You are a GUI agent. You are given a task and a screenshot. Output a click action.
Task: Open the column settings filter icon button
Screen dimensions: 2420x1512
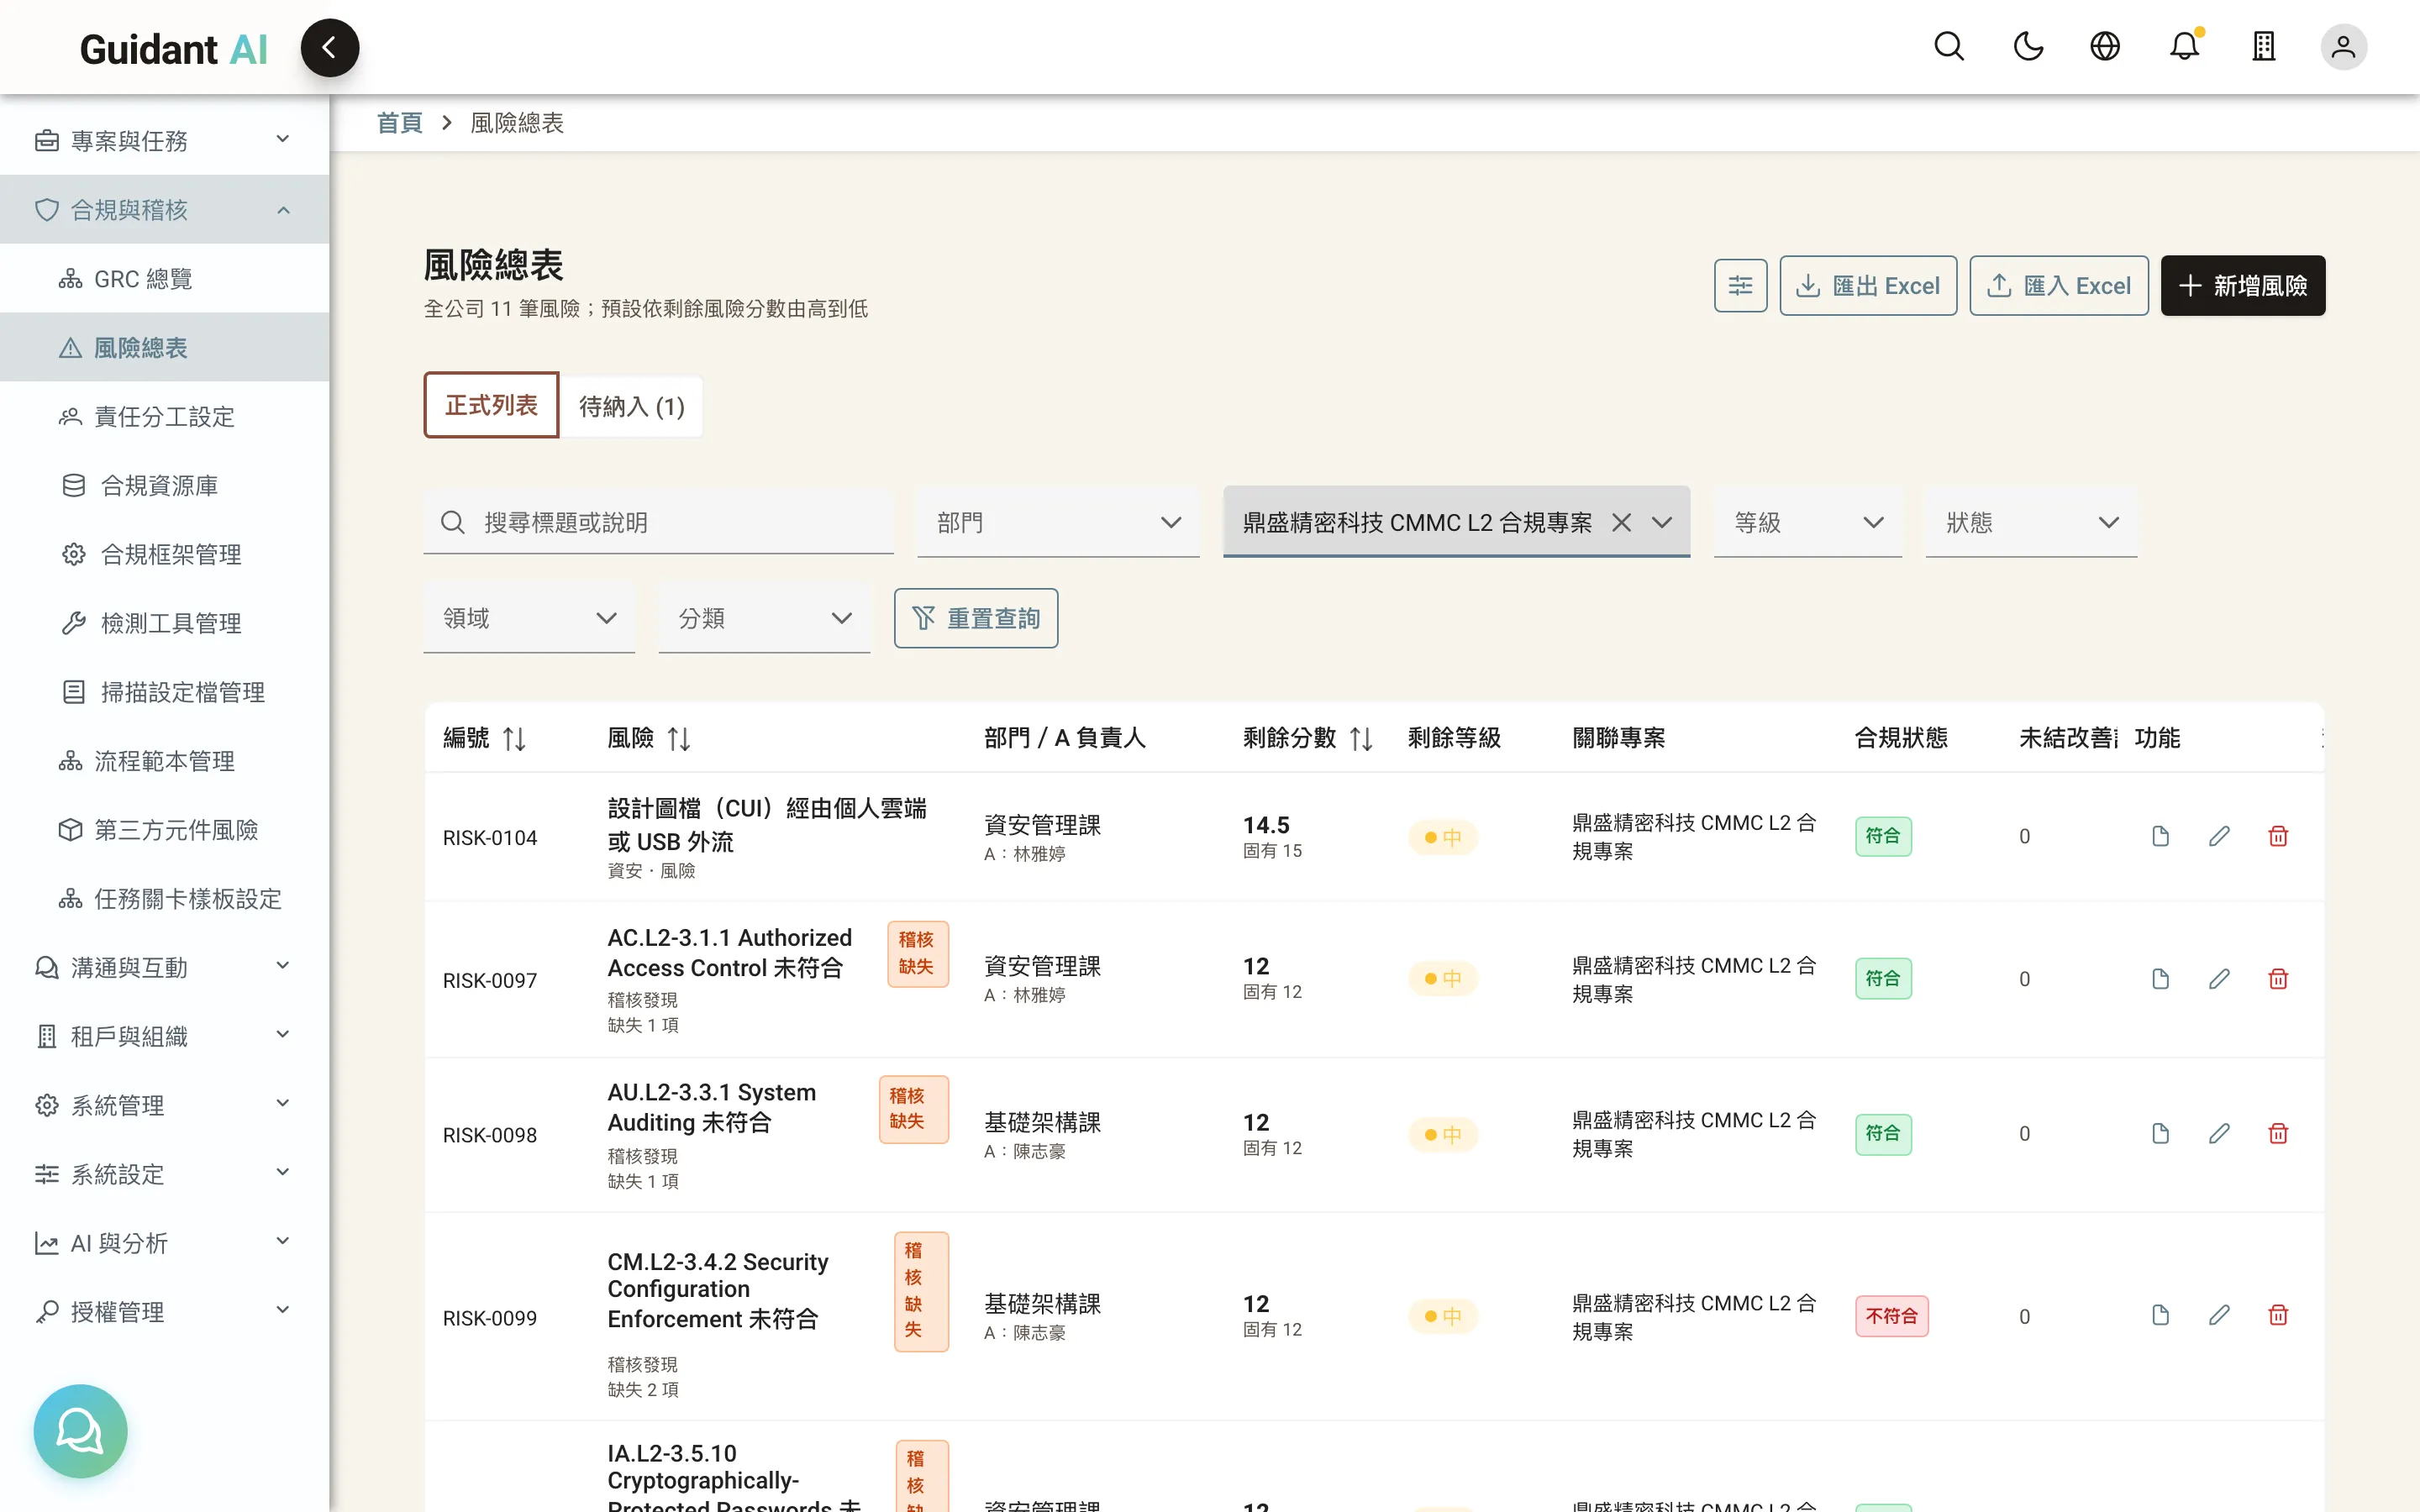1740,286
